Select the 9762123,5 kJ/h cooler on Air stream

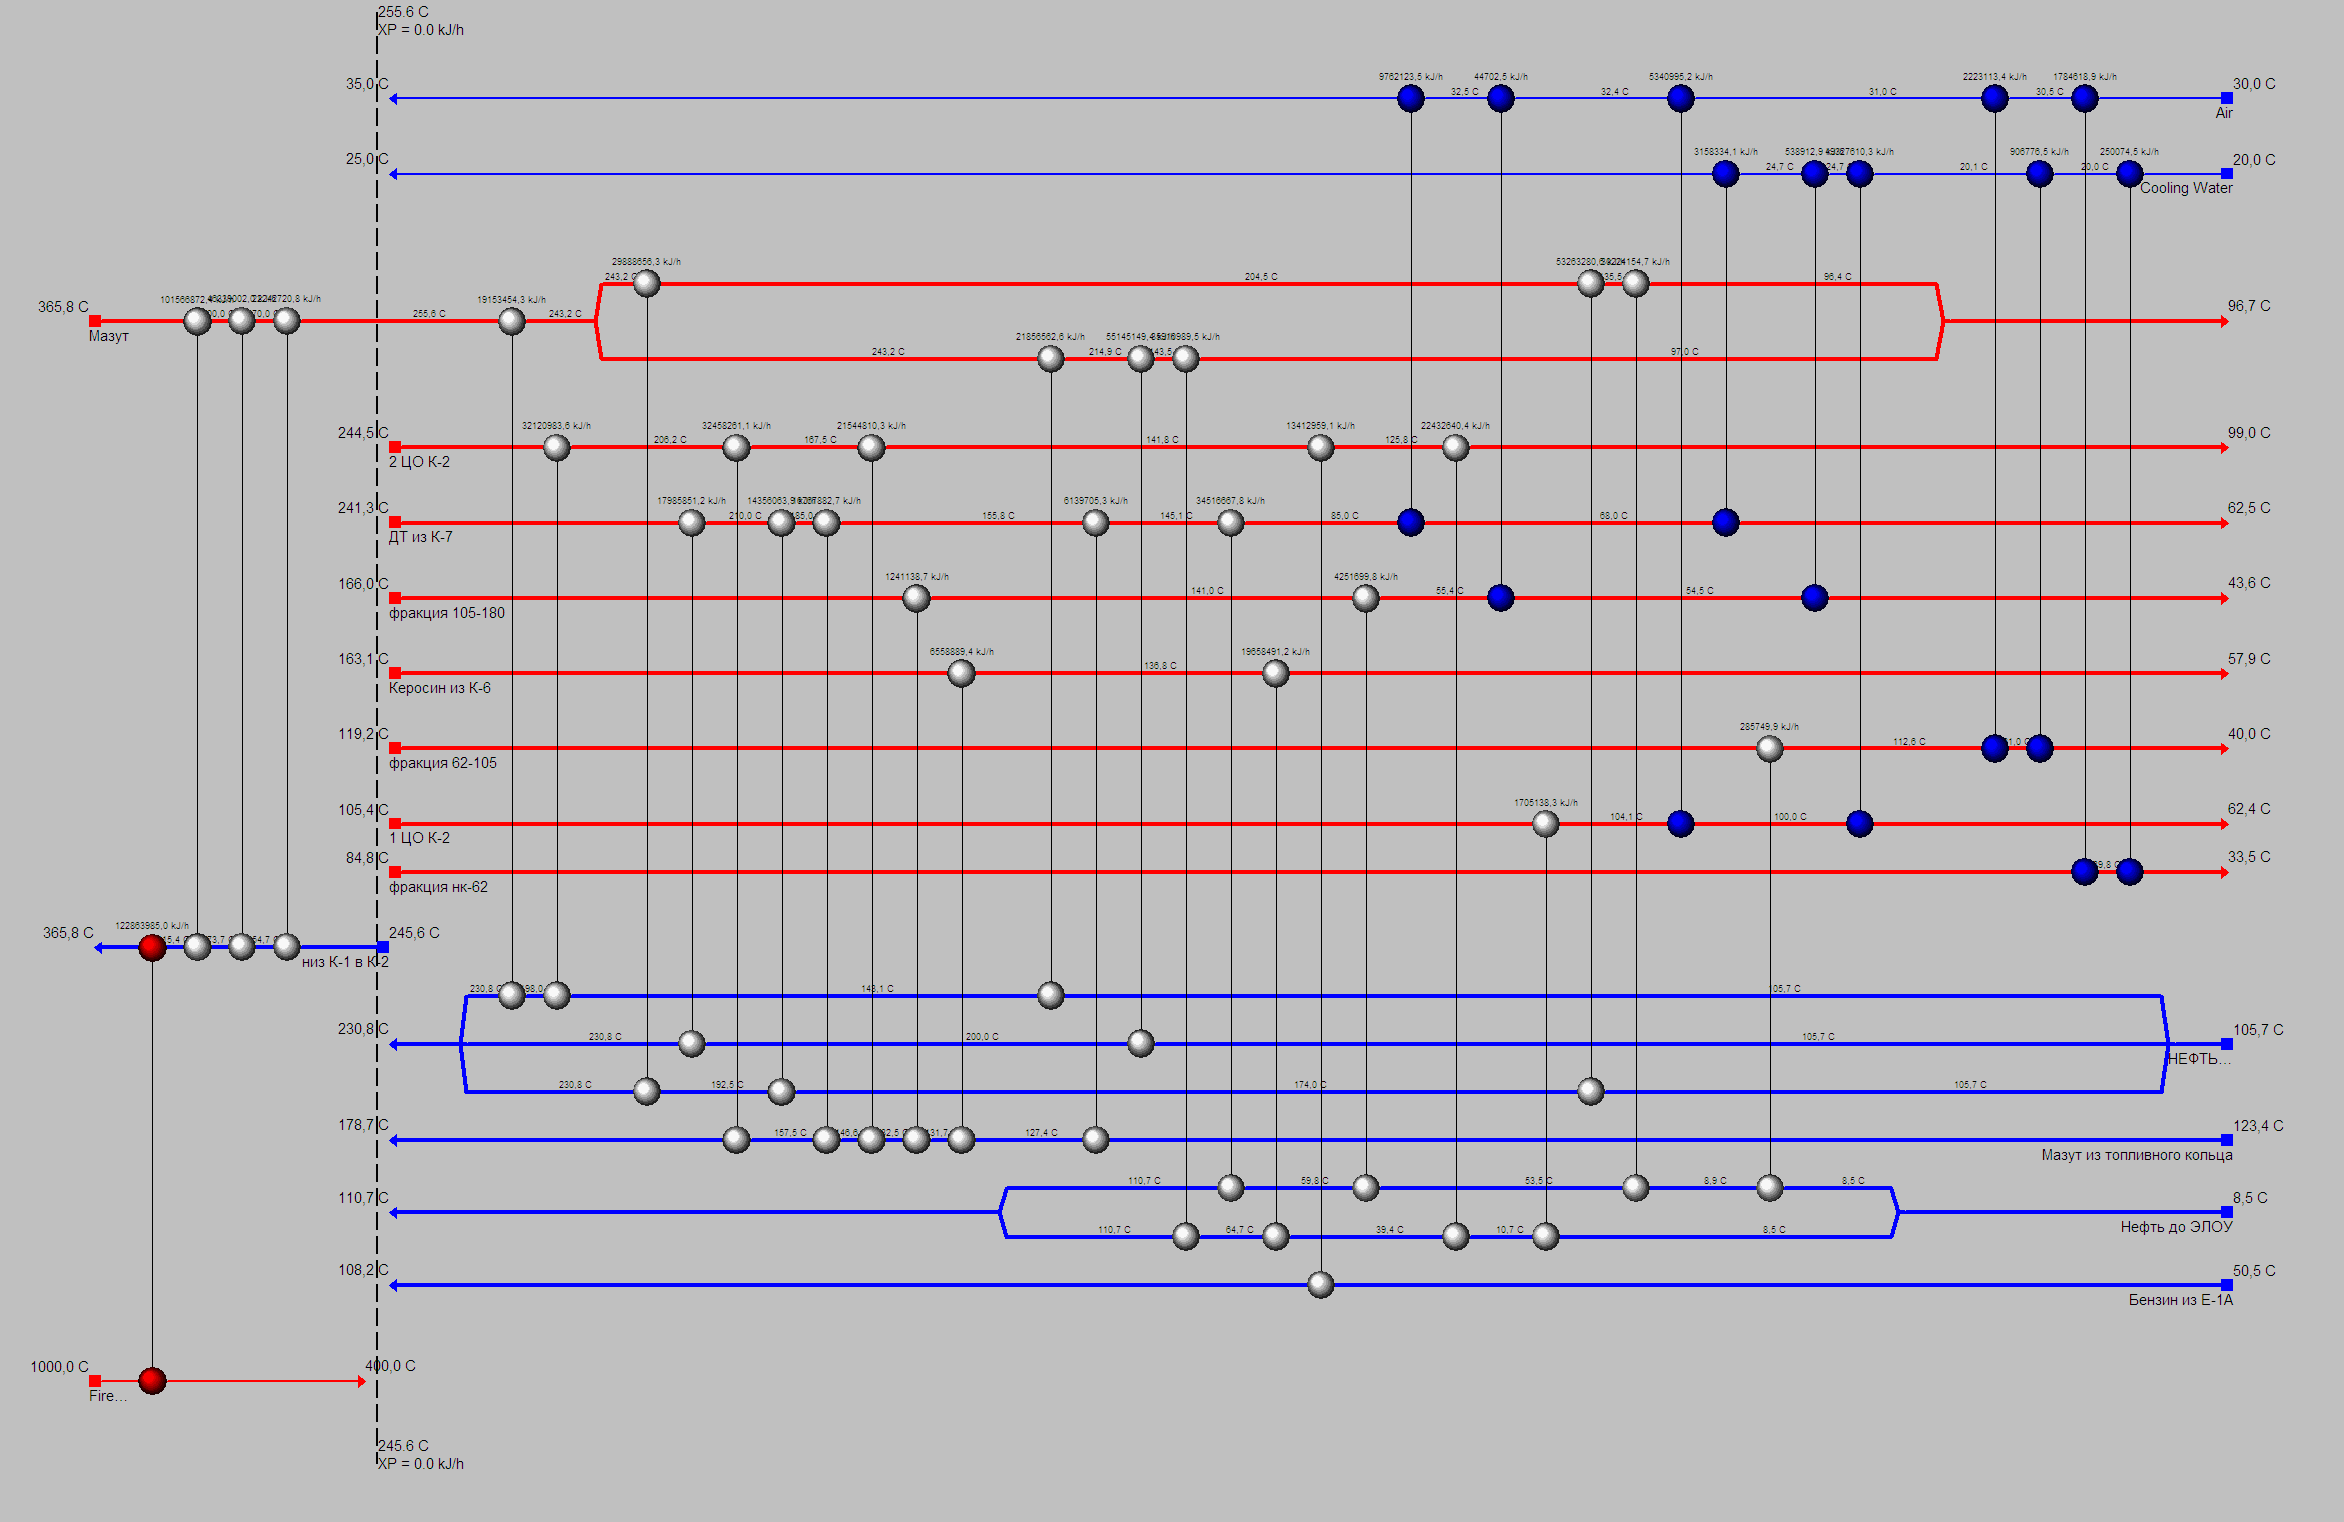tap(1410, 98)
